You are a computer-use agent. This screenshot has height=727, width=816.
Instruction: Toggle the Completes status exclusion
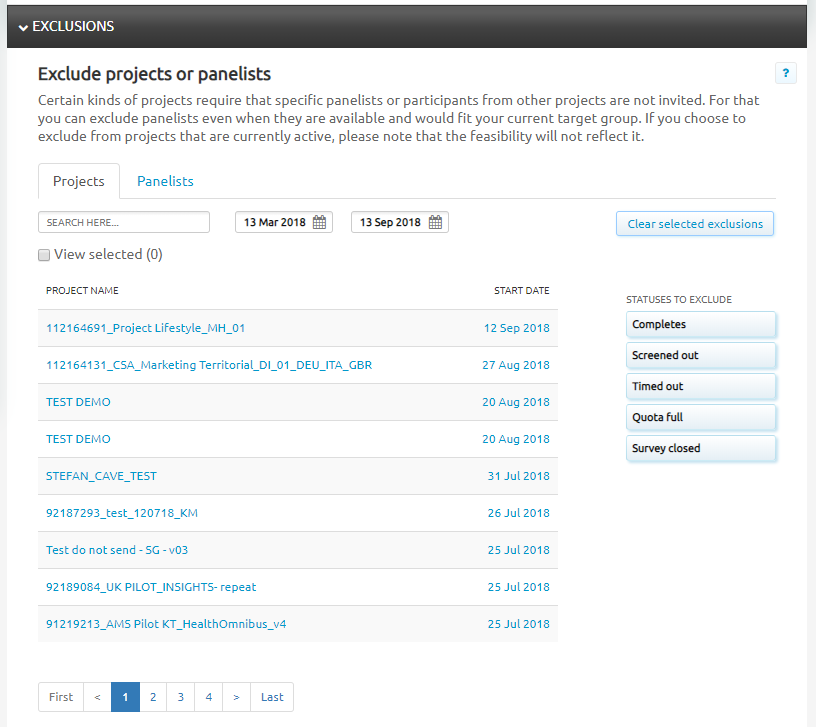701,325
